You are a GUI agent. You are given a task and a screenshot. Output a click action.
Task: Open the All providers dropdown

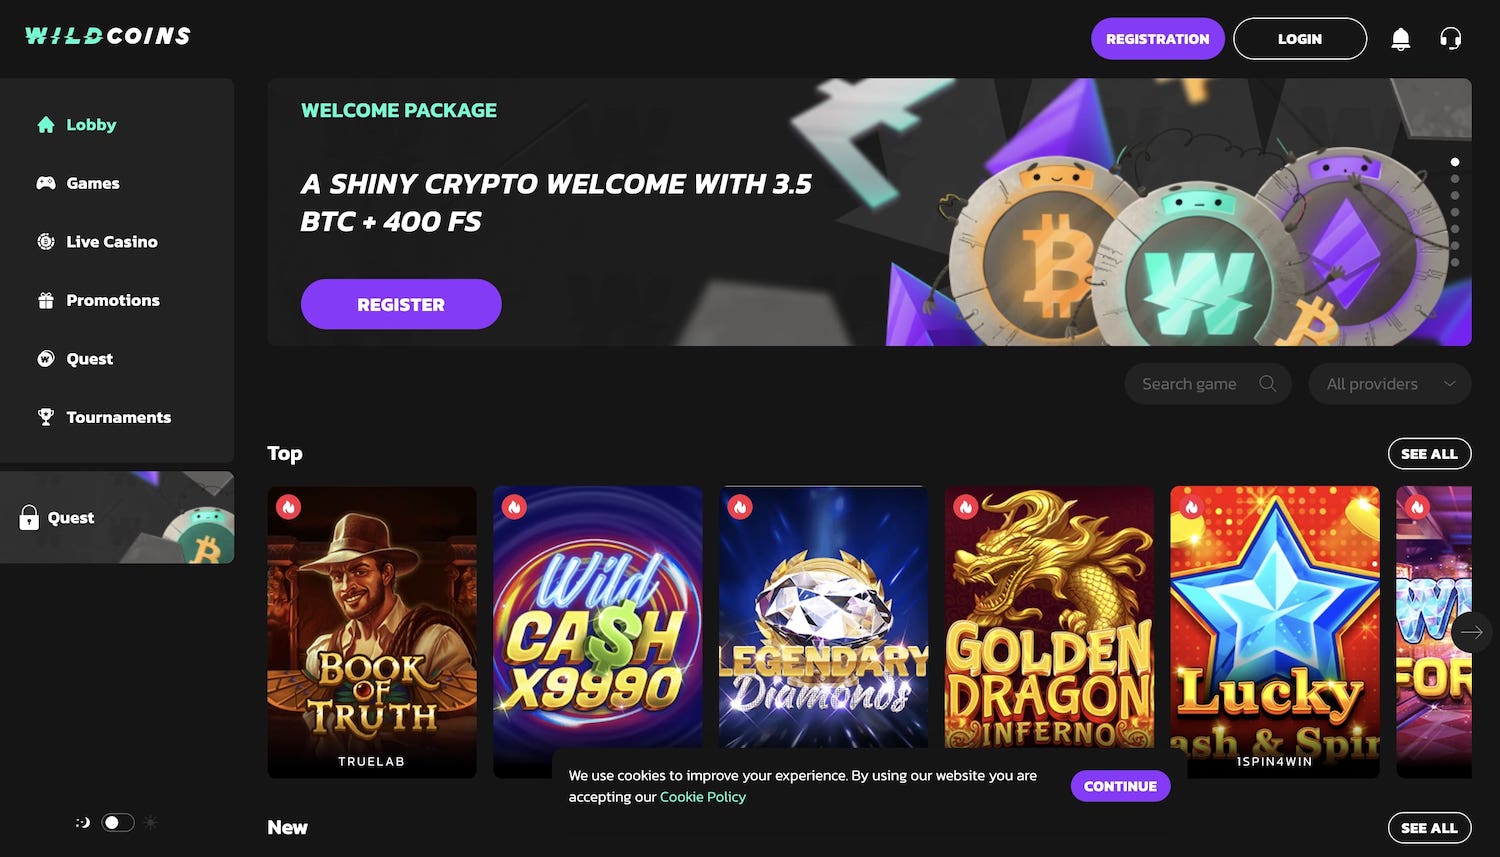pyautogui.click(x=1389, y=384)
